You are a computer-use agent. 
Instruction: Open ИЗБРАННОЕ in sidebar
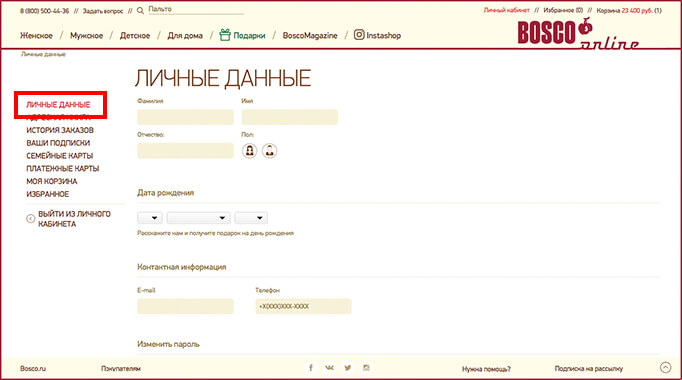47,194
